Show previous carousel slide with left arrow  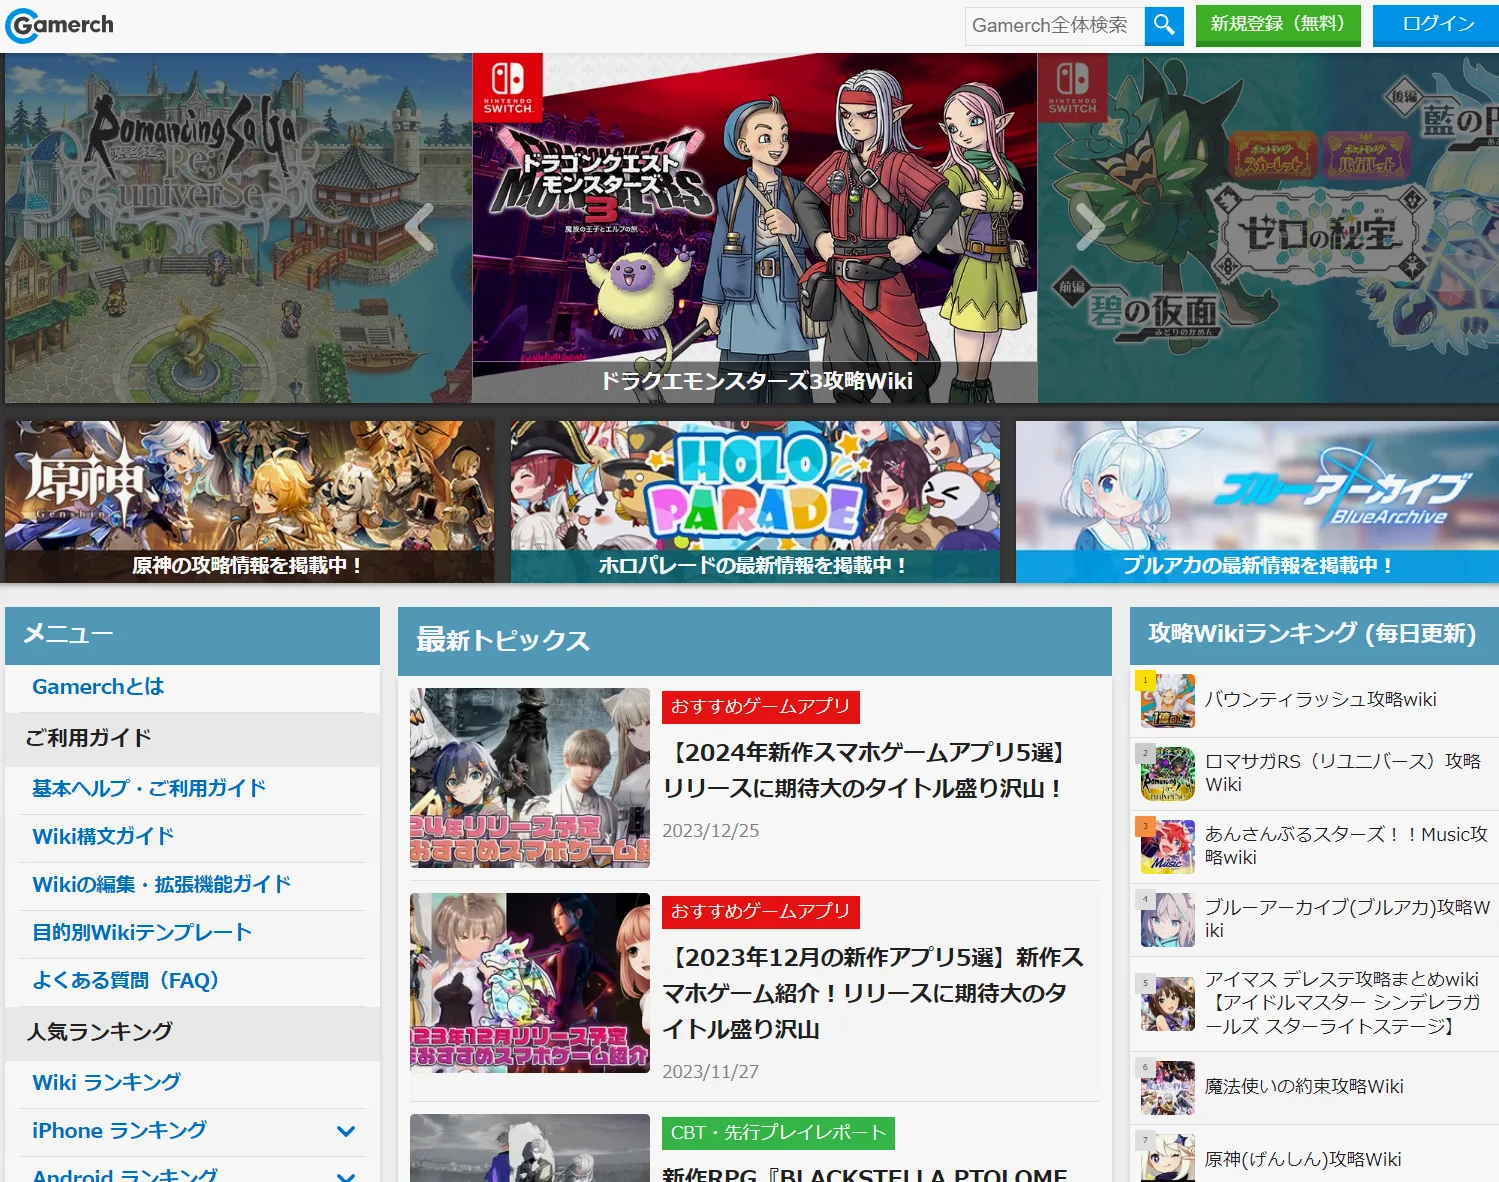pos(420,228)
